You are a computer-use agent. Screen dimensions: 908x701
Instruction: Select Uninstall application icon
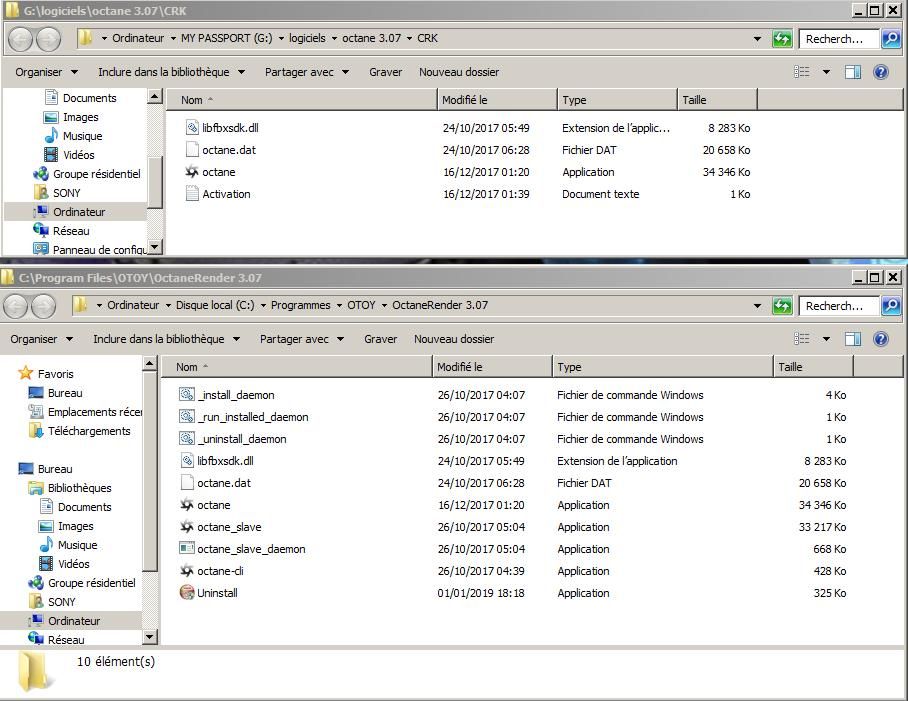pyautogui.click(x=186, y=593)
